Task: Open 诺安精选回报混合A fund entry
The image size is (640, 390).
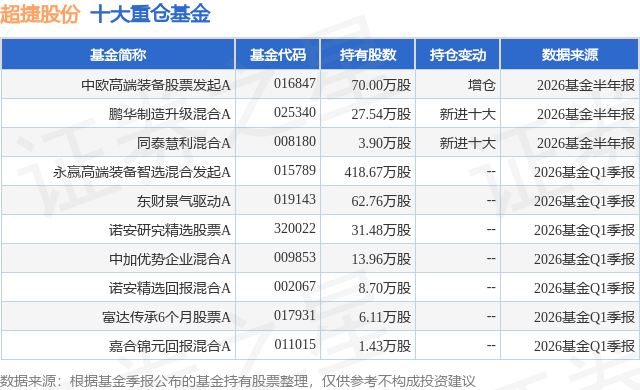Action: point(170,288)
